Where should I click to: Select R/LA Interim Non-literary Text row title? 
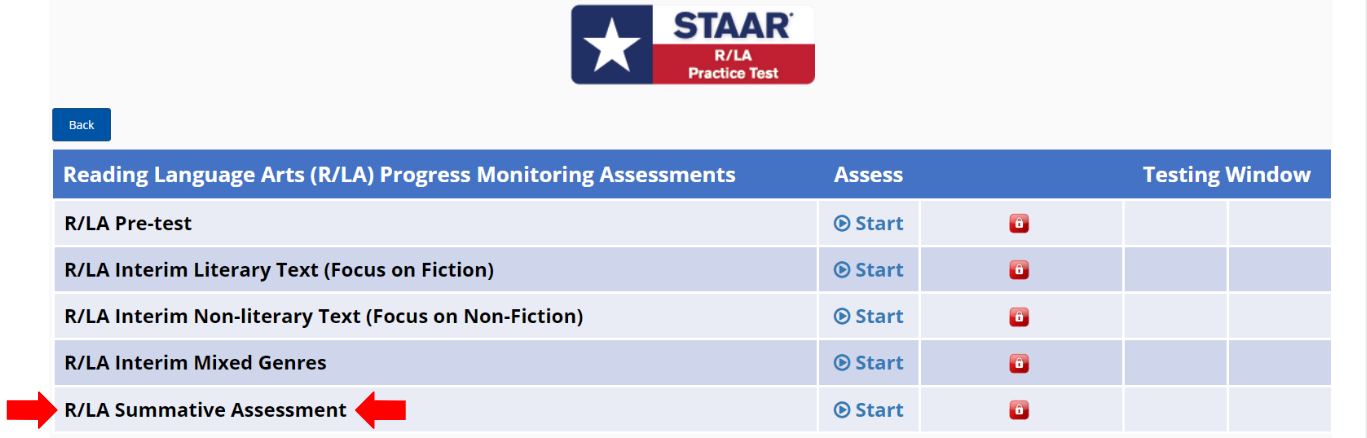(323, 316)
